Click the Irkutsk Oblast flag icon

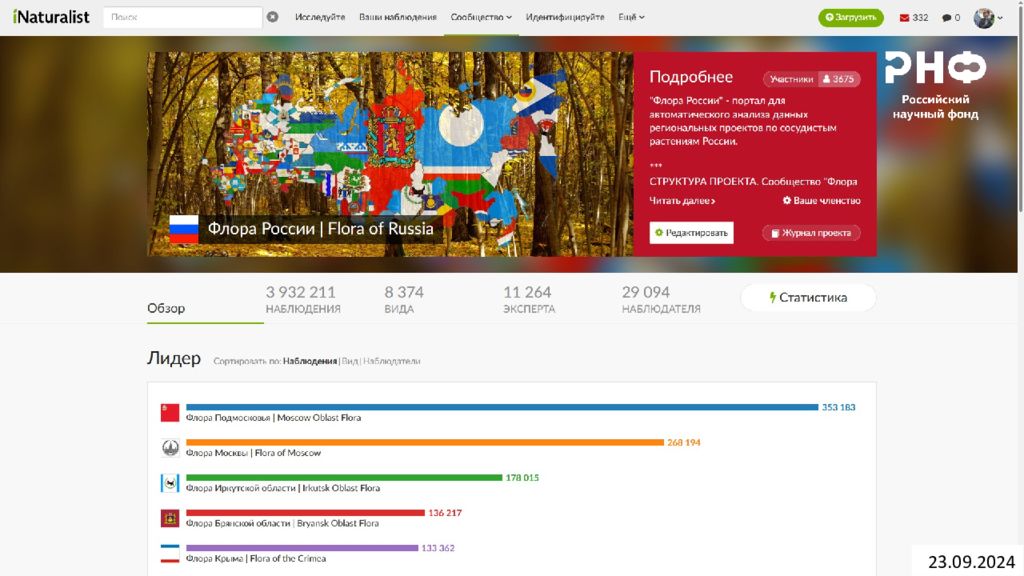(x=170, y=483)
